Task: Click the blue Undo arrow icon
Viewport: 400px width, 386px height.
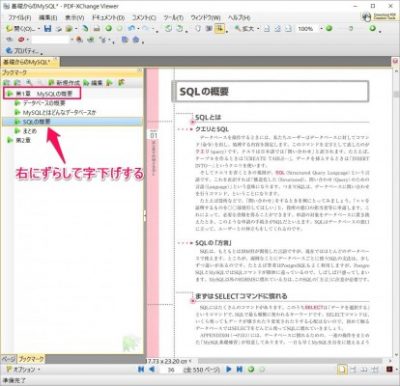Action: 132,29
